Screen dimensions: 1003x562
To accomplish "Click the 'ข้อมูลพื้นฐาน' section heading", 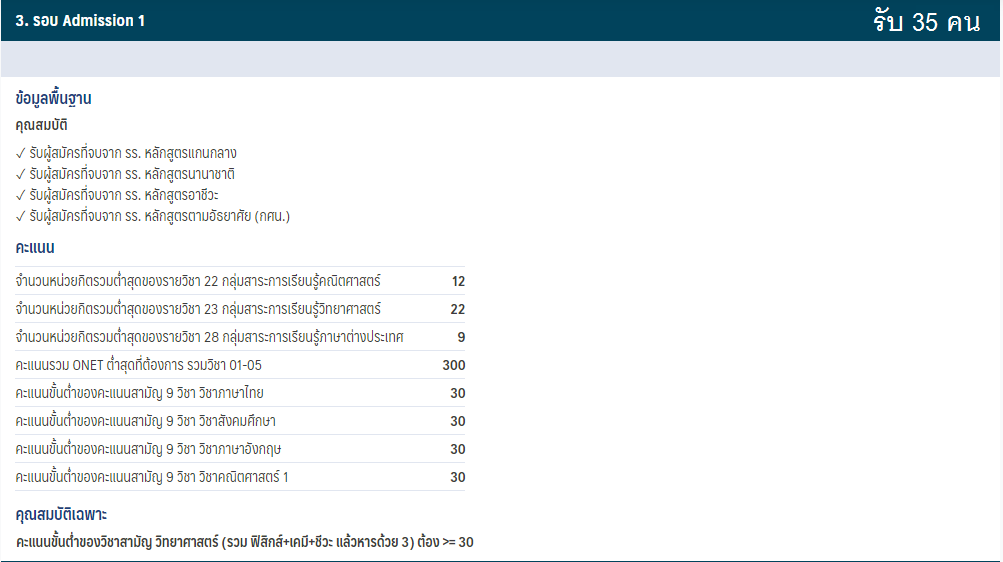I will pyautogui.click(x=54, y=99).
